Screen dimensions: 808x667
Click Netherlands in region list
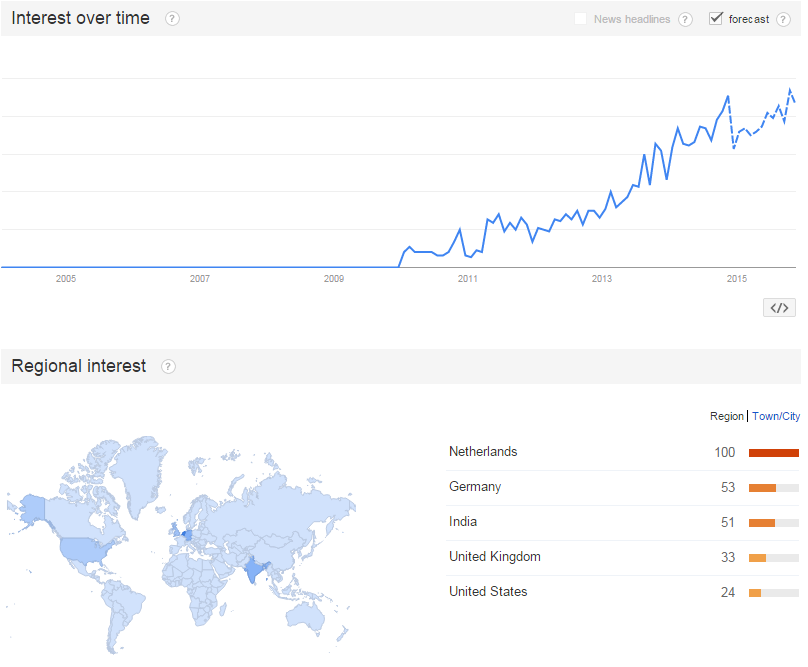click(x=483, y=452)
